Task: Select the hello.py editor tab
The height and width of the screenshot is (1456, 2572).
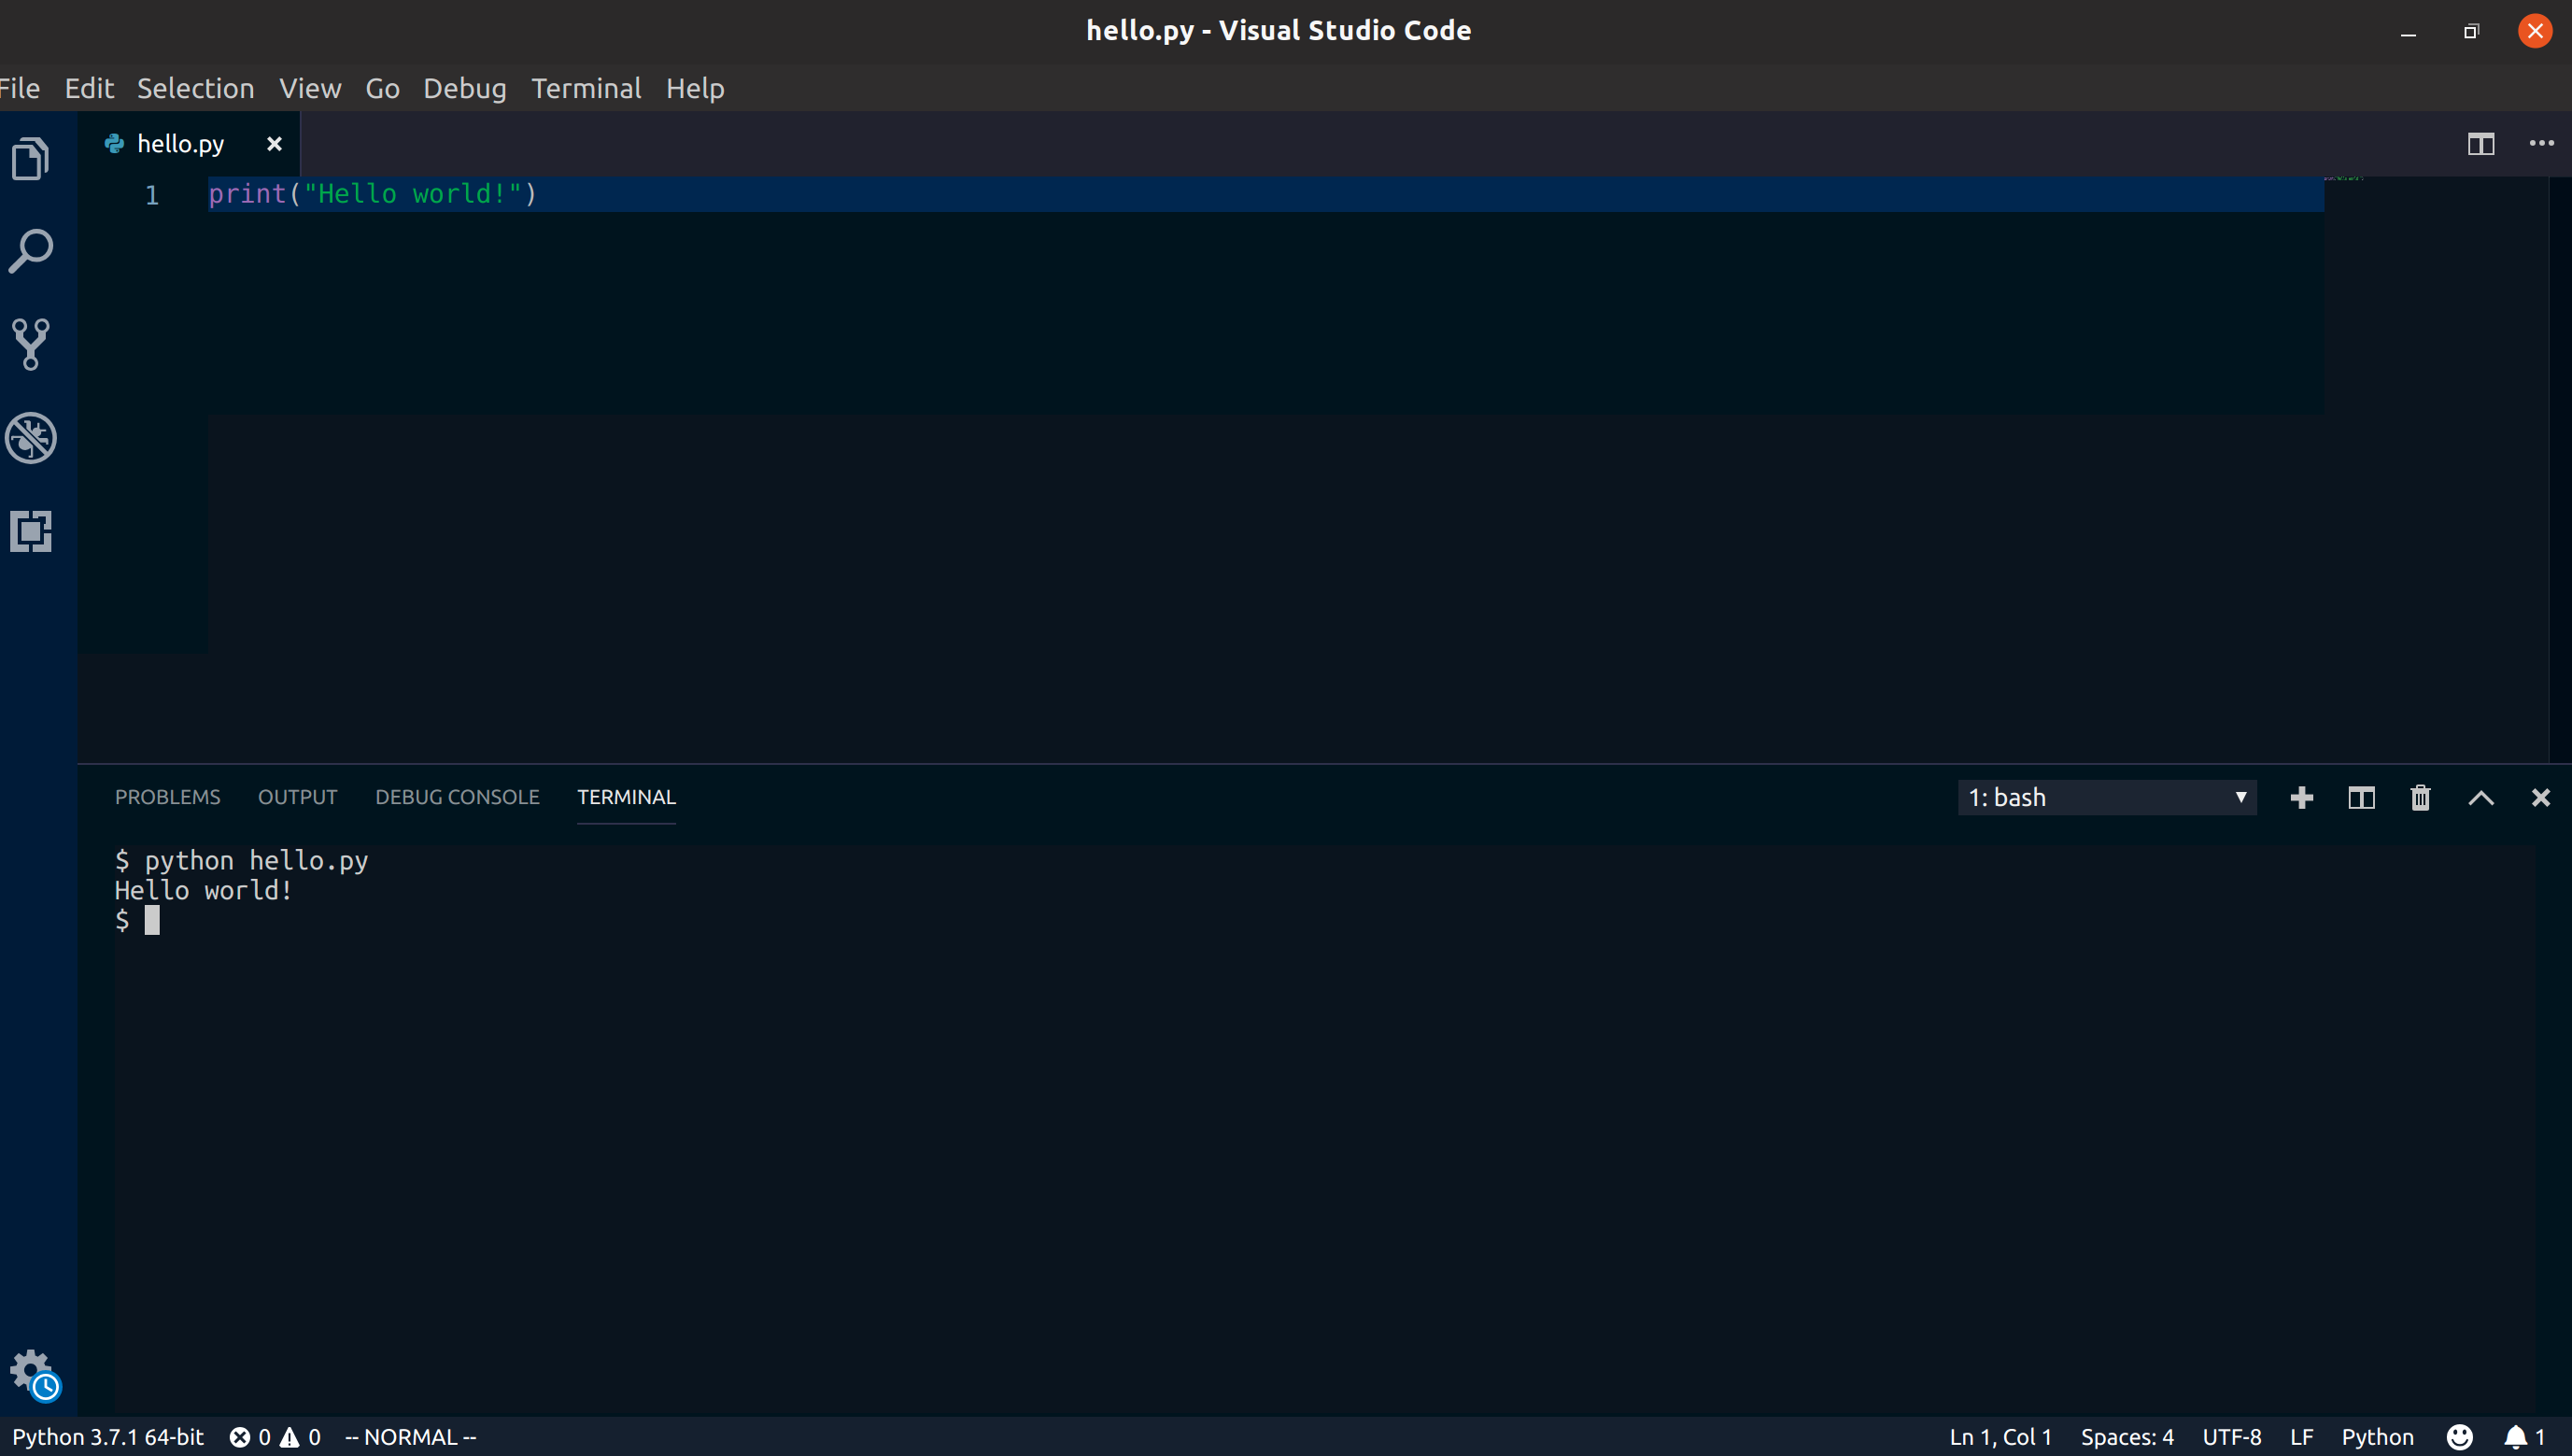Action: point(189,144)
